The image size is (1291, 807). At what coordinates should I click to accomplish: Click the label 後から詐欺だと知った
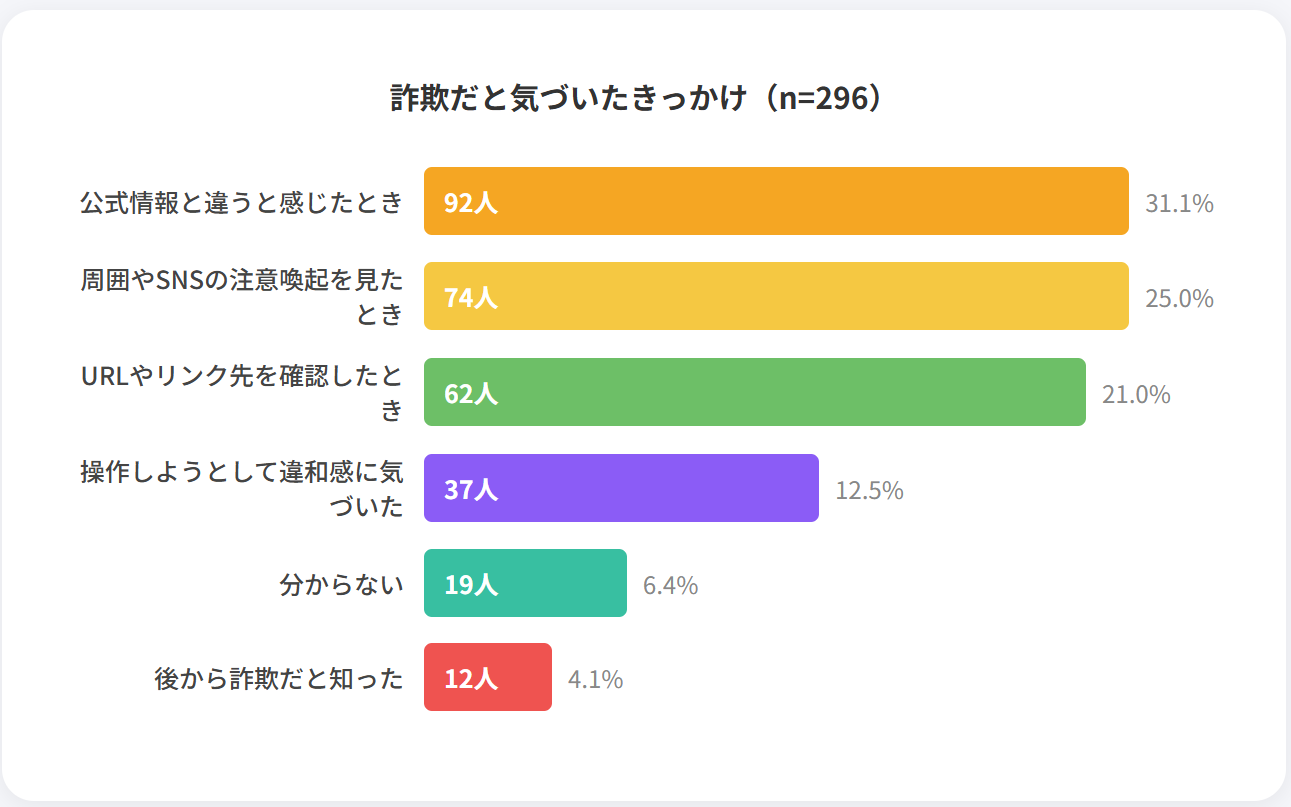coord(279,679)
